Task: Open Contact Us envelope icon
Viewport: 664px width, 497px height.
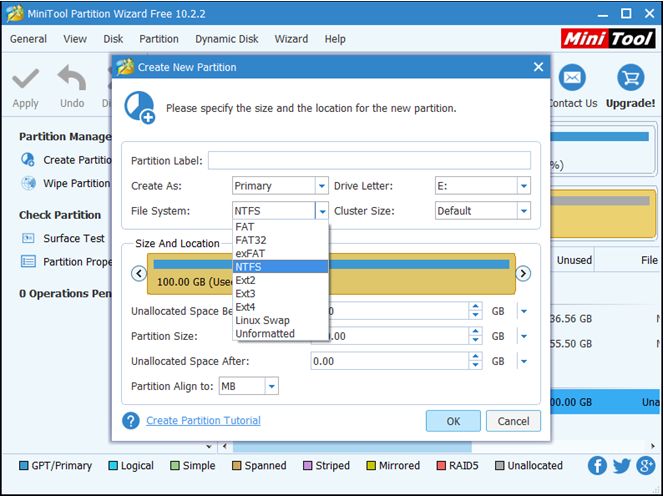Action: pyautogui.click(x=572, y=78)
